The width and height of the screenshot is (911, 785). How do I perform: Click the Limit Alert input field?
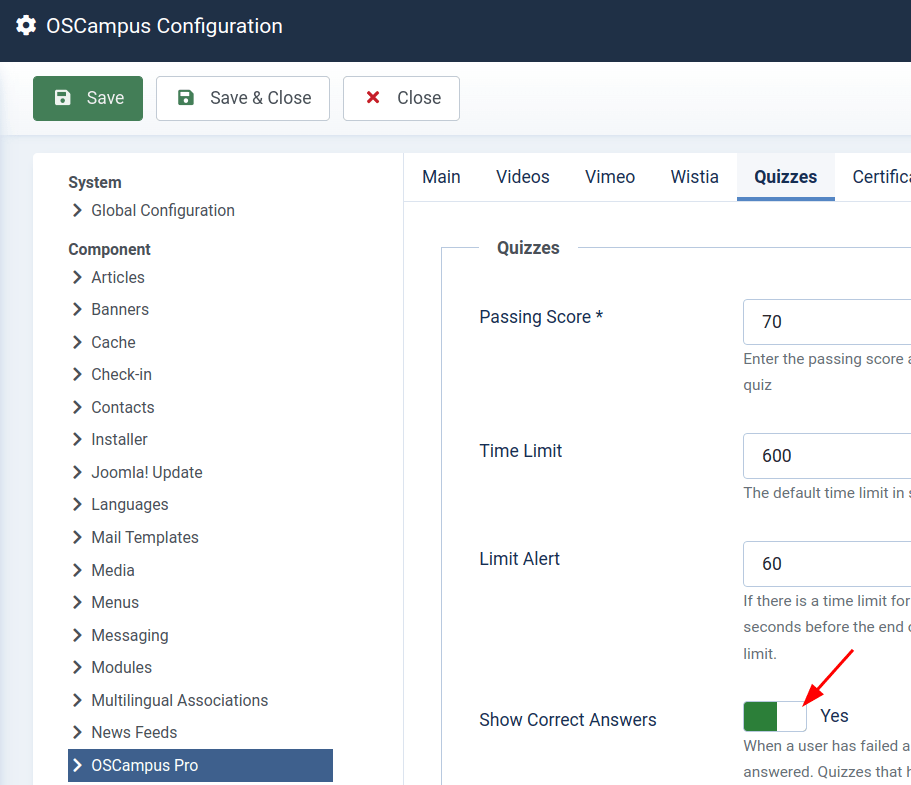click(827, 564)
